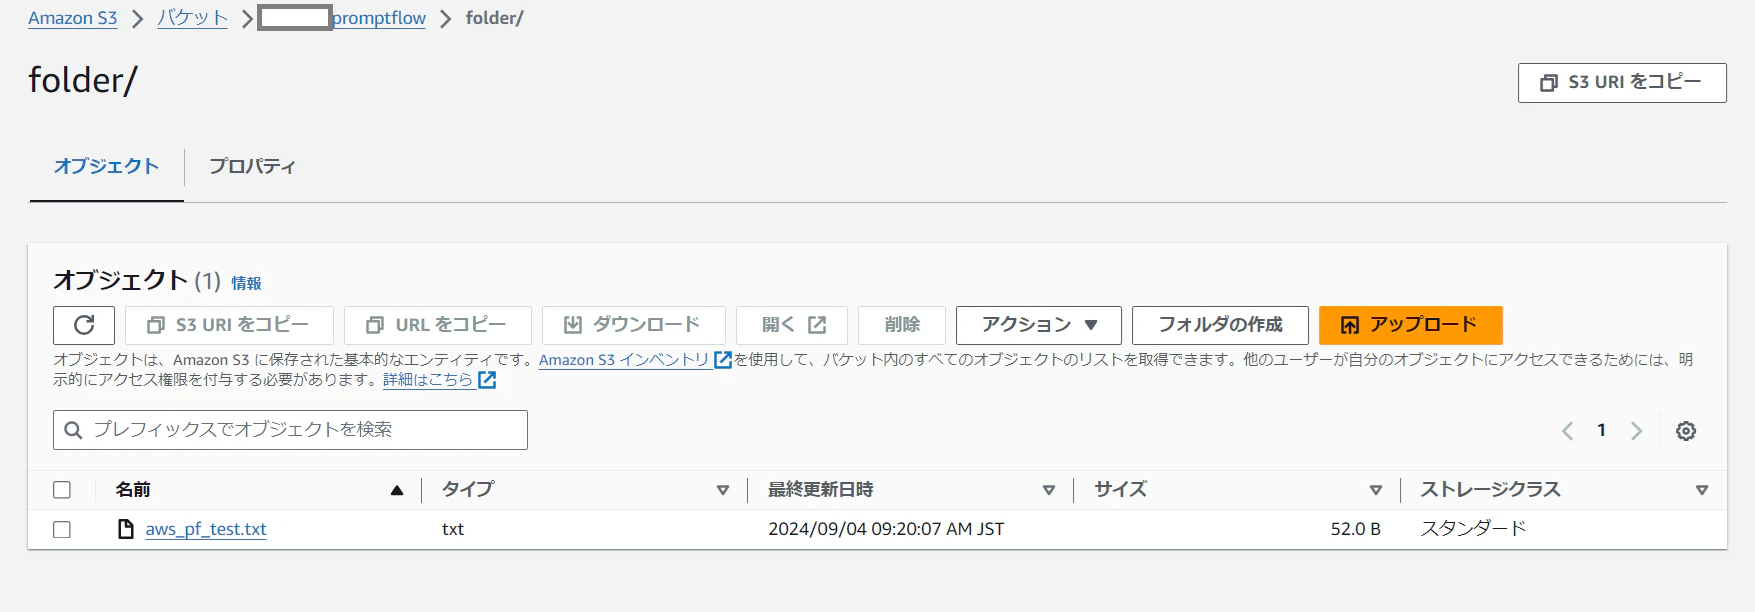Click the external link icon after Amazon S3 インベントリ
This screenshot has height=612, width=1755.
[x=723, y=360]
